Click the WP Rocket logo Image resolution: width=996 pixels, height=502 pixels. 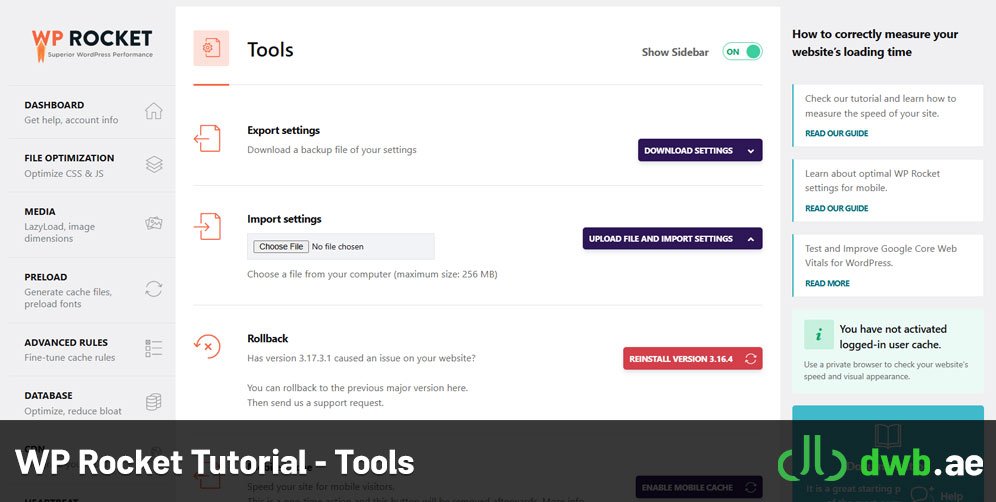[x=92, y=44]
